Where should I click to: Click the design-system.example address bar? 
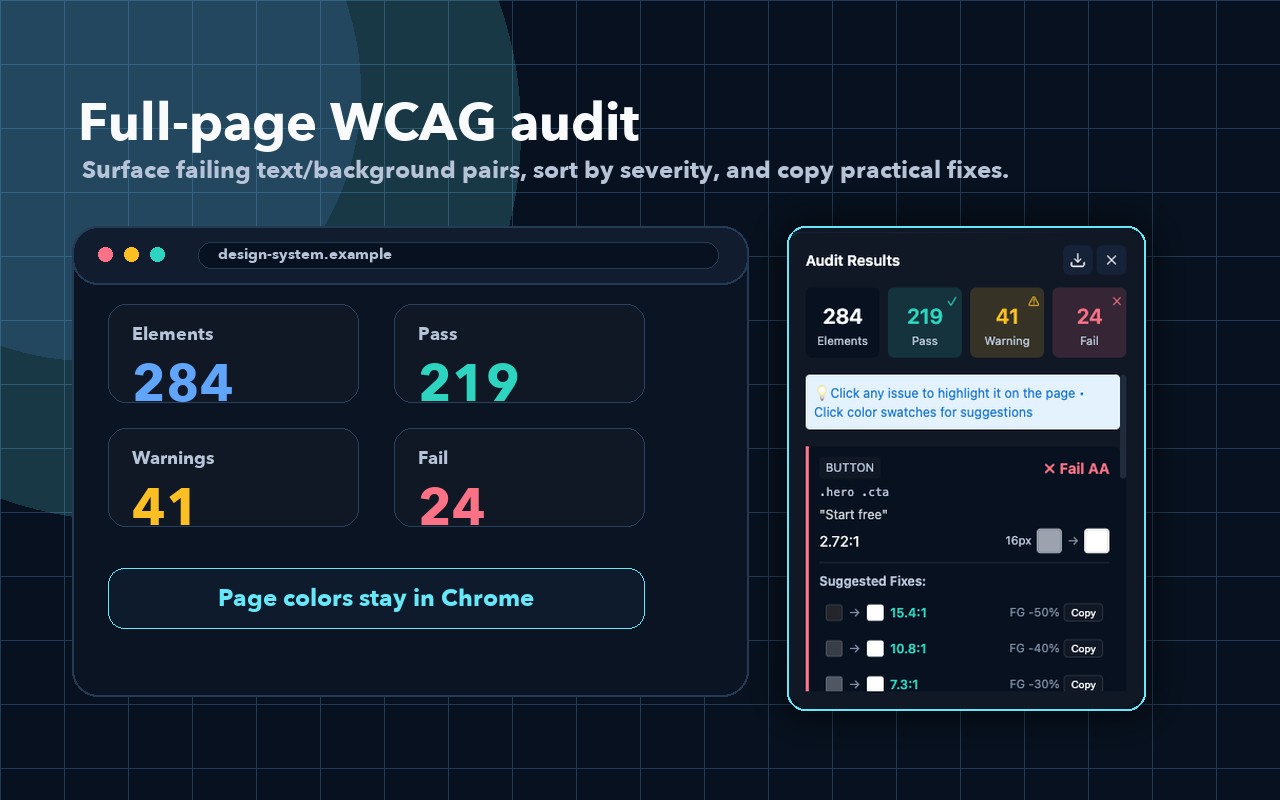pos(458,255)
